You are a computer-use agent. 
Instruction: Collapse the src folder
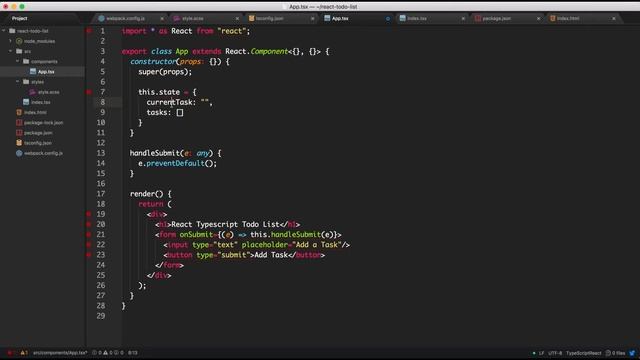(11, 51)
